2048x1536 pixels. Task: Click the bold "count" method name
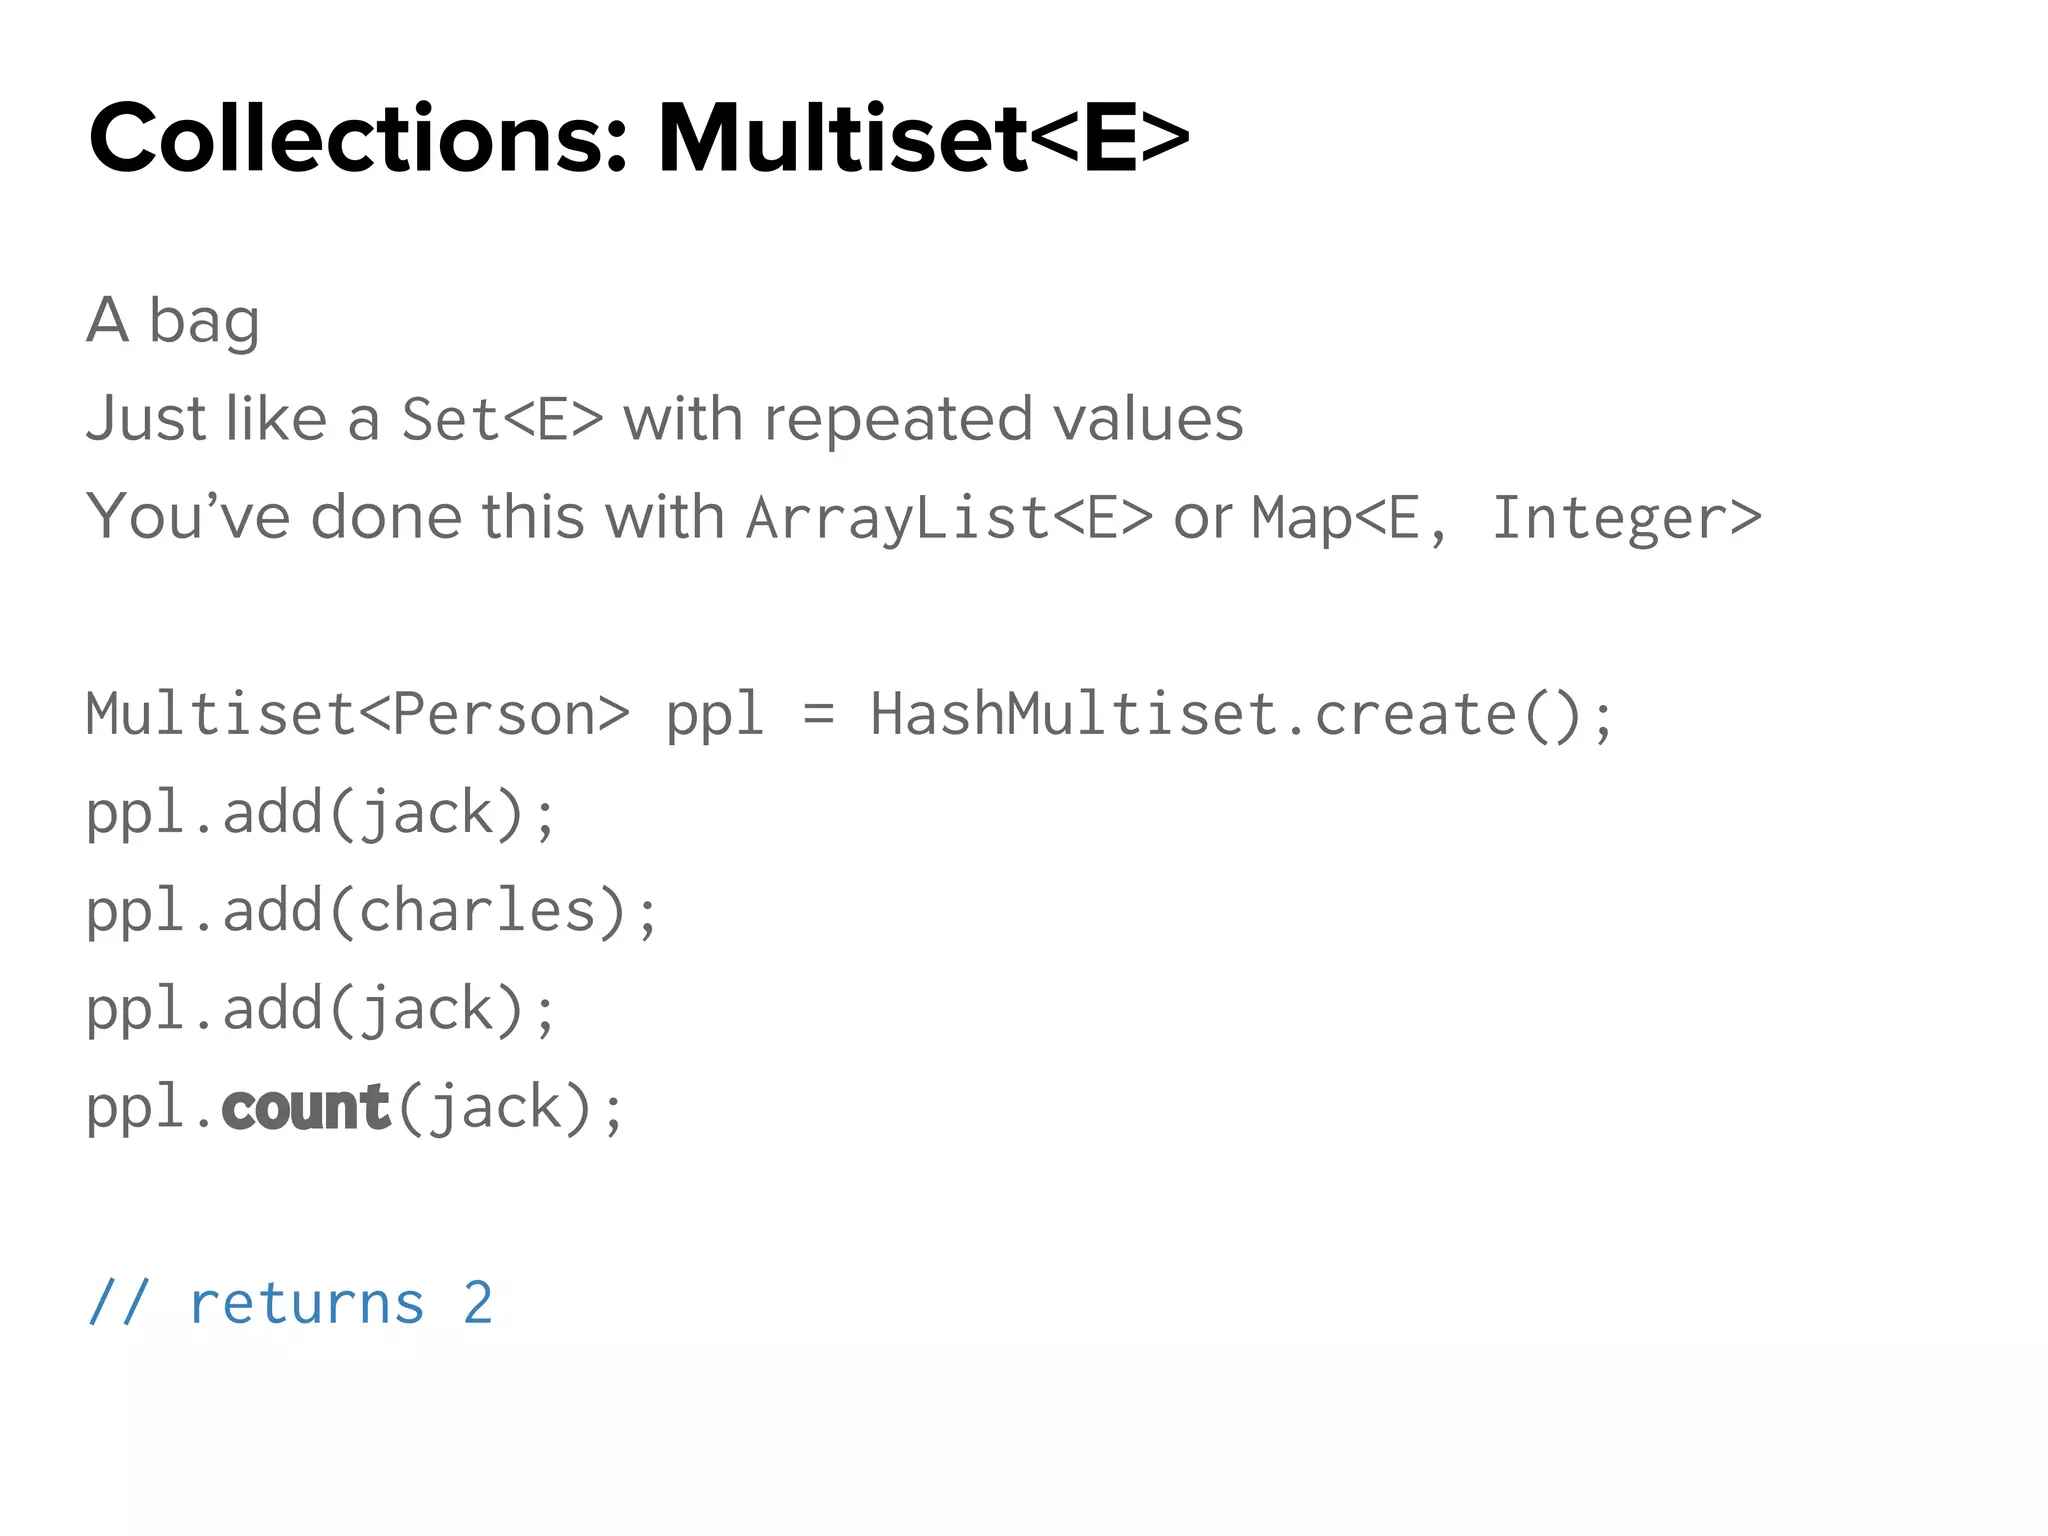pyautogui.click(x=305, y=1107)
